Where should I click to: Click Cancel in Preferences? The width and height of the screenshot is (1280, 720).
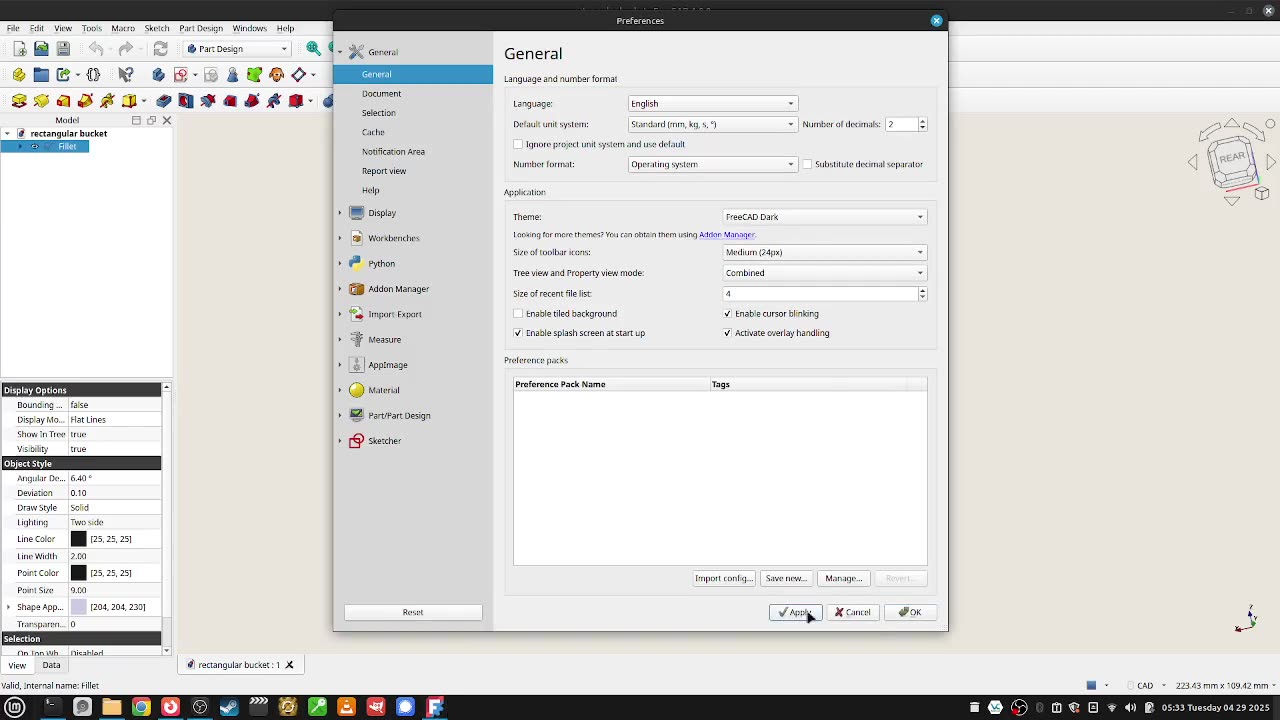(x=853, y=612)
